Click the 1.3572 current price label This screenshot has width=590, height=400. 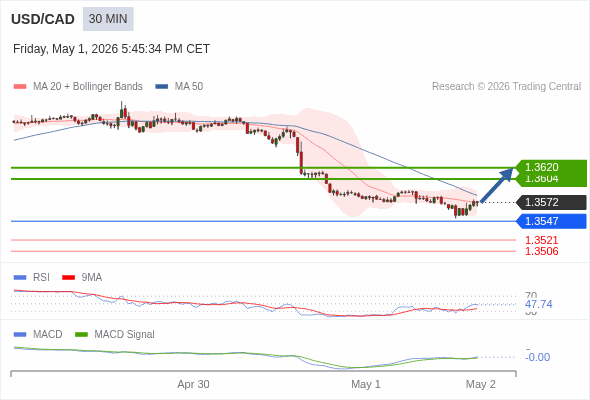(x=551, y=202)
